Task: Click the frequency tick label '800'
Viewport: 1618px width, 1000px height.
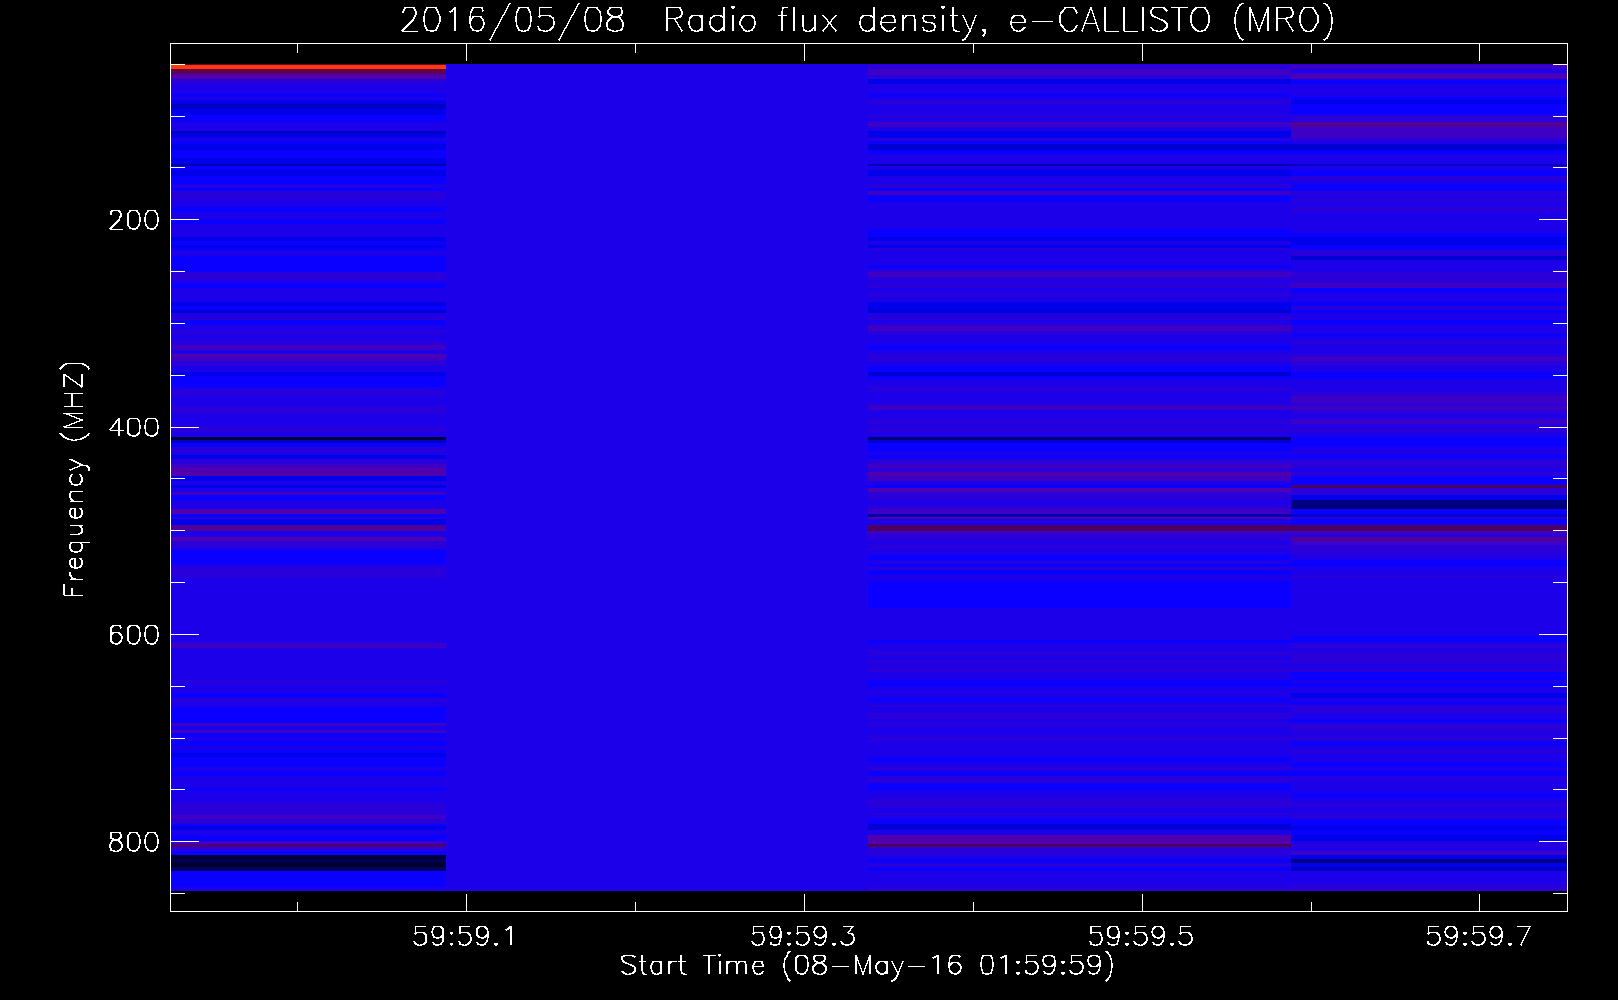Action: coord(134,843)
